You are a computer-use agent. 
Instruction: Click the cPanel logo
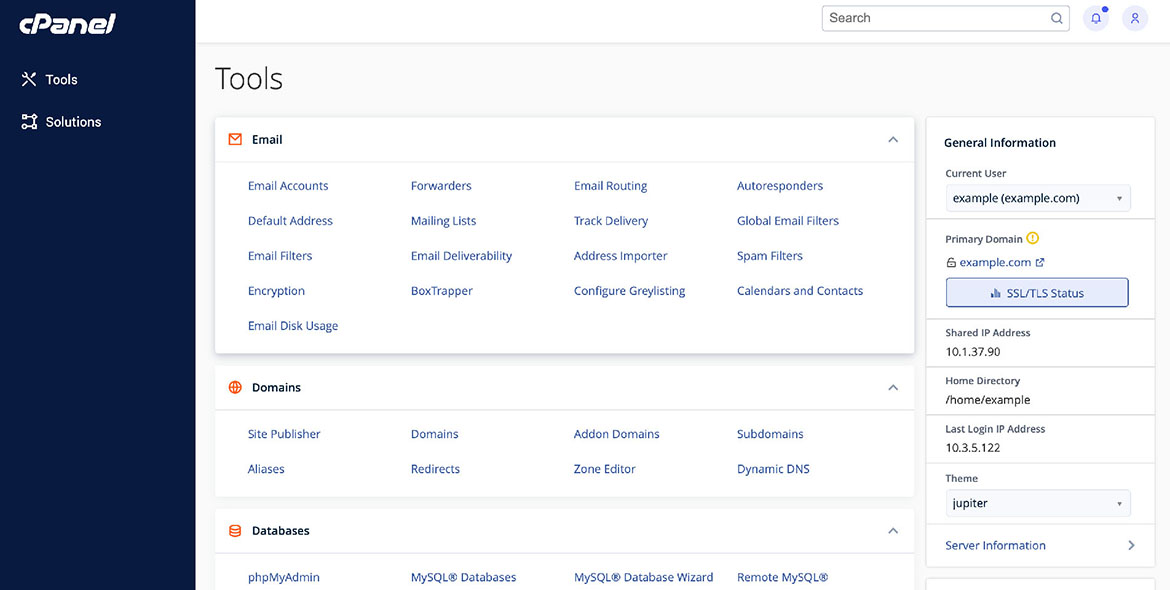[x=67, y=24]
